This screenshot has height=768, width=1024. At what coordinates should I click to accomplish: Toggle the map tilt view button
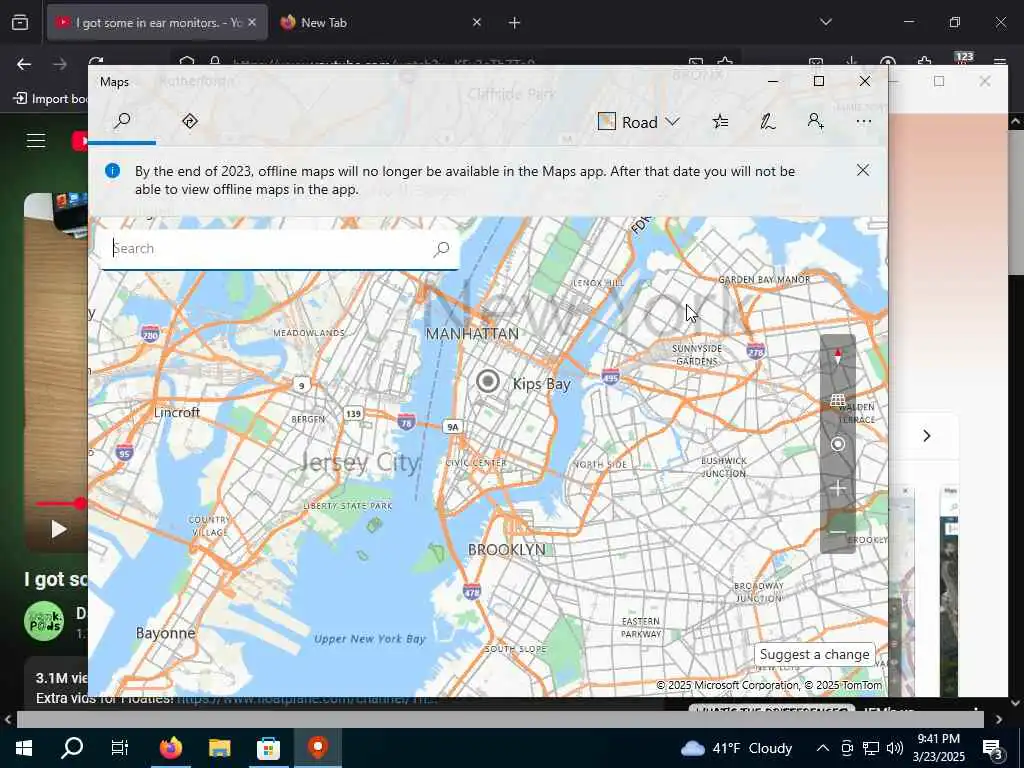(838, 400)
